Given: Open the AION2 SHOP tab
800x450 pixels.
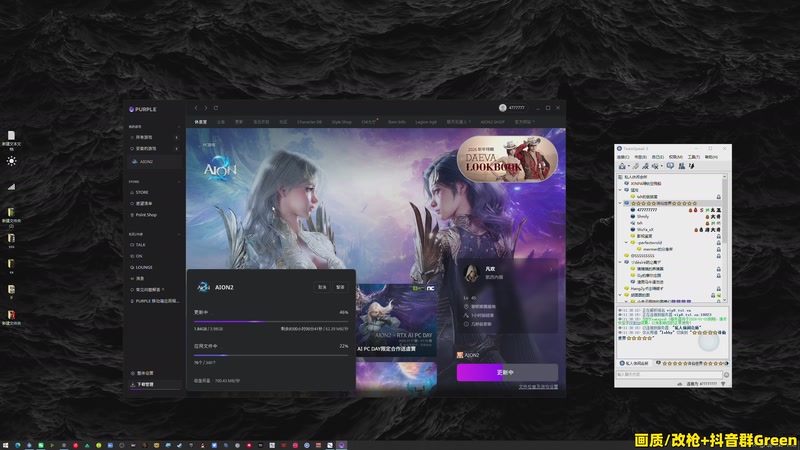Looking at the screenshot, I should [x=492, y=122].
